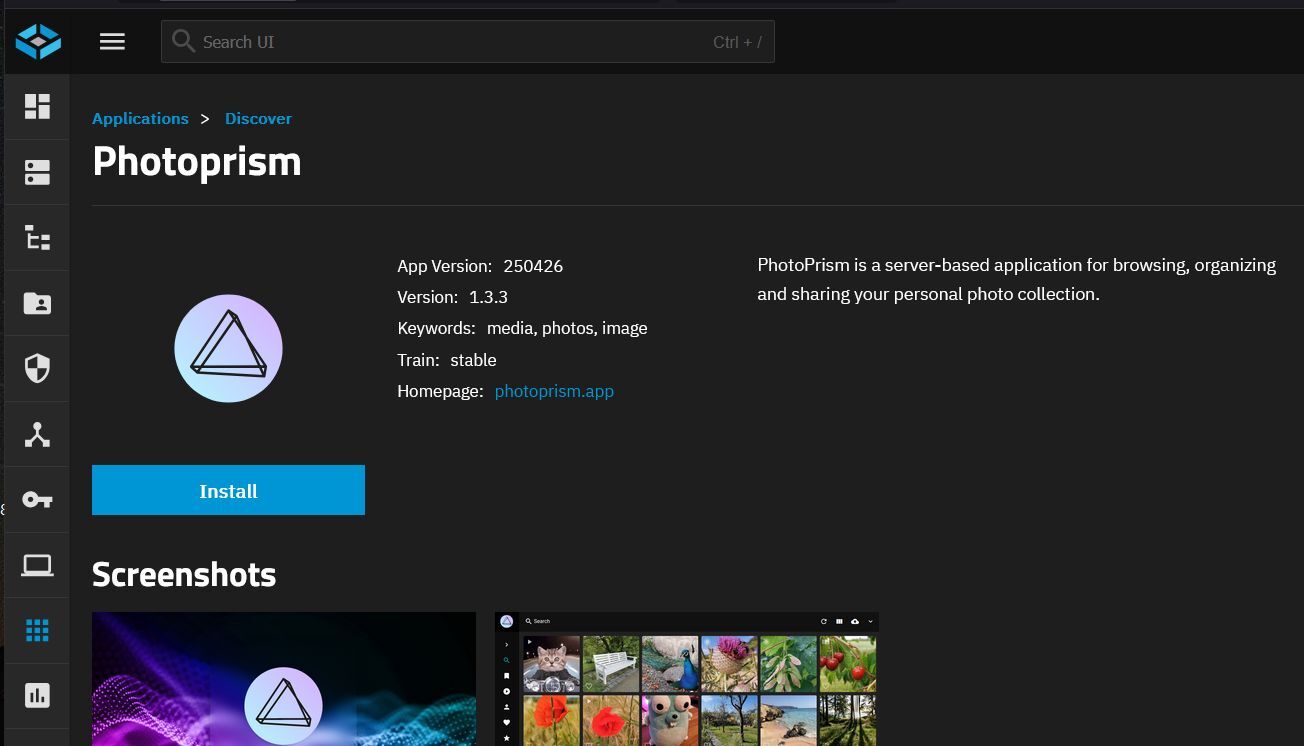Click the TrueNAS logo in the corner
The width and height of the screenshot is (1304, 746).
coord(38,41)
